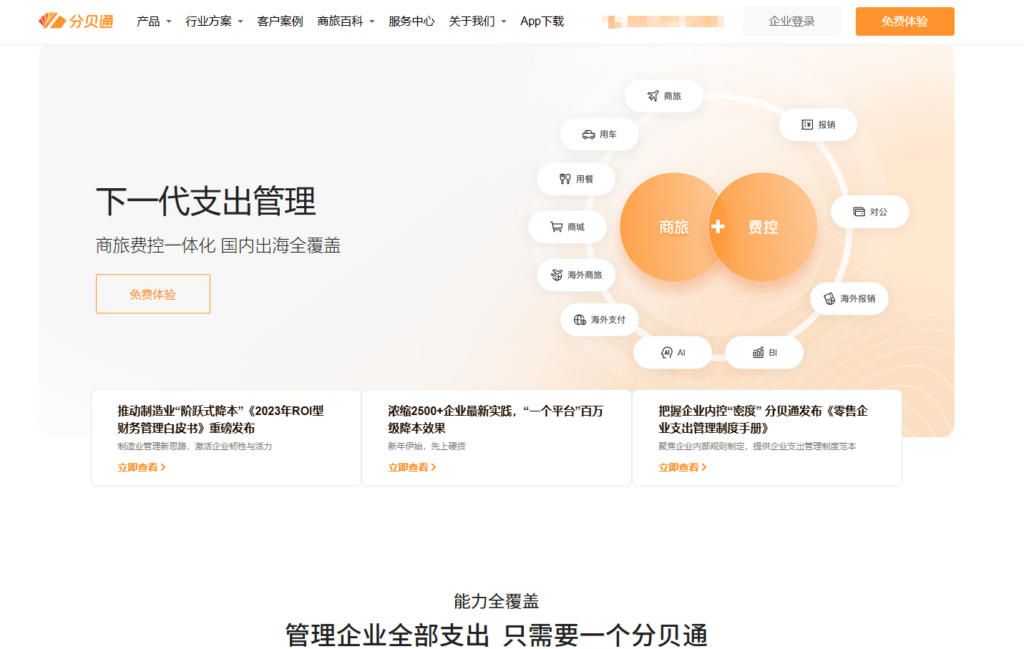Click the 分贝通 logo in the header
Image resolution: width=1024 pixels, height=649 pixels.
77,20
